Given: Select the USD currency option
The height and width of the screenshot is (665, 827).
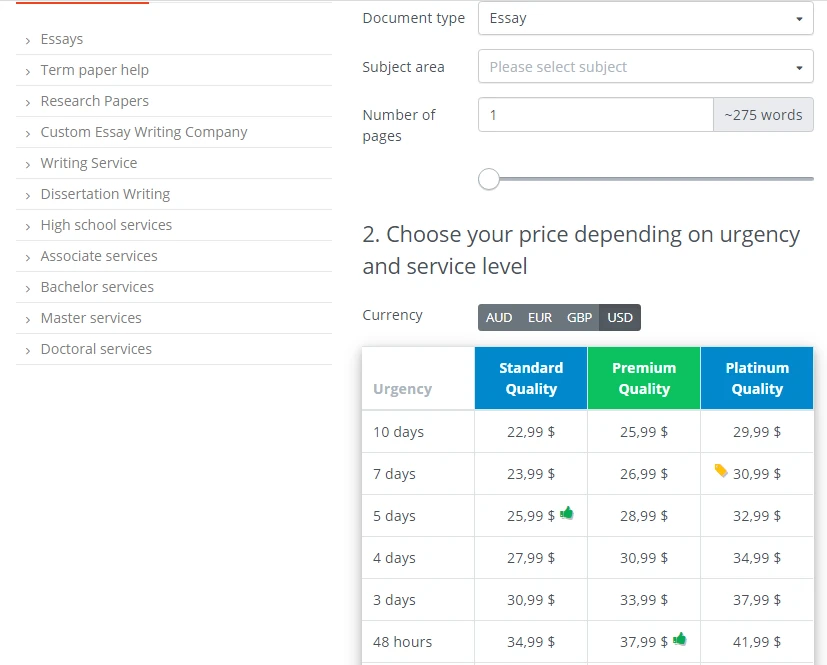Looking at the screenshot, I should [620, 317].
